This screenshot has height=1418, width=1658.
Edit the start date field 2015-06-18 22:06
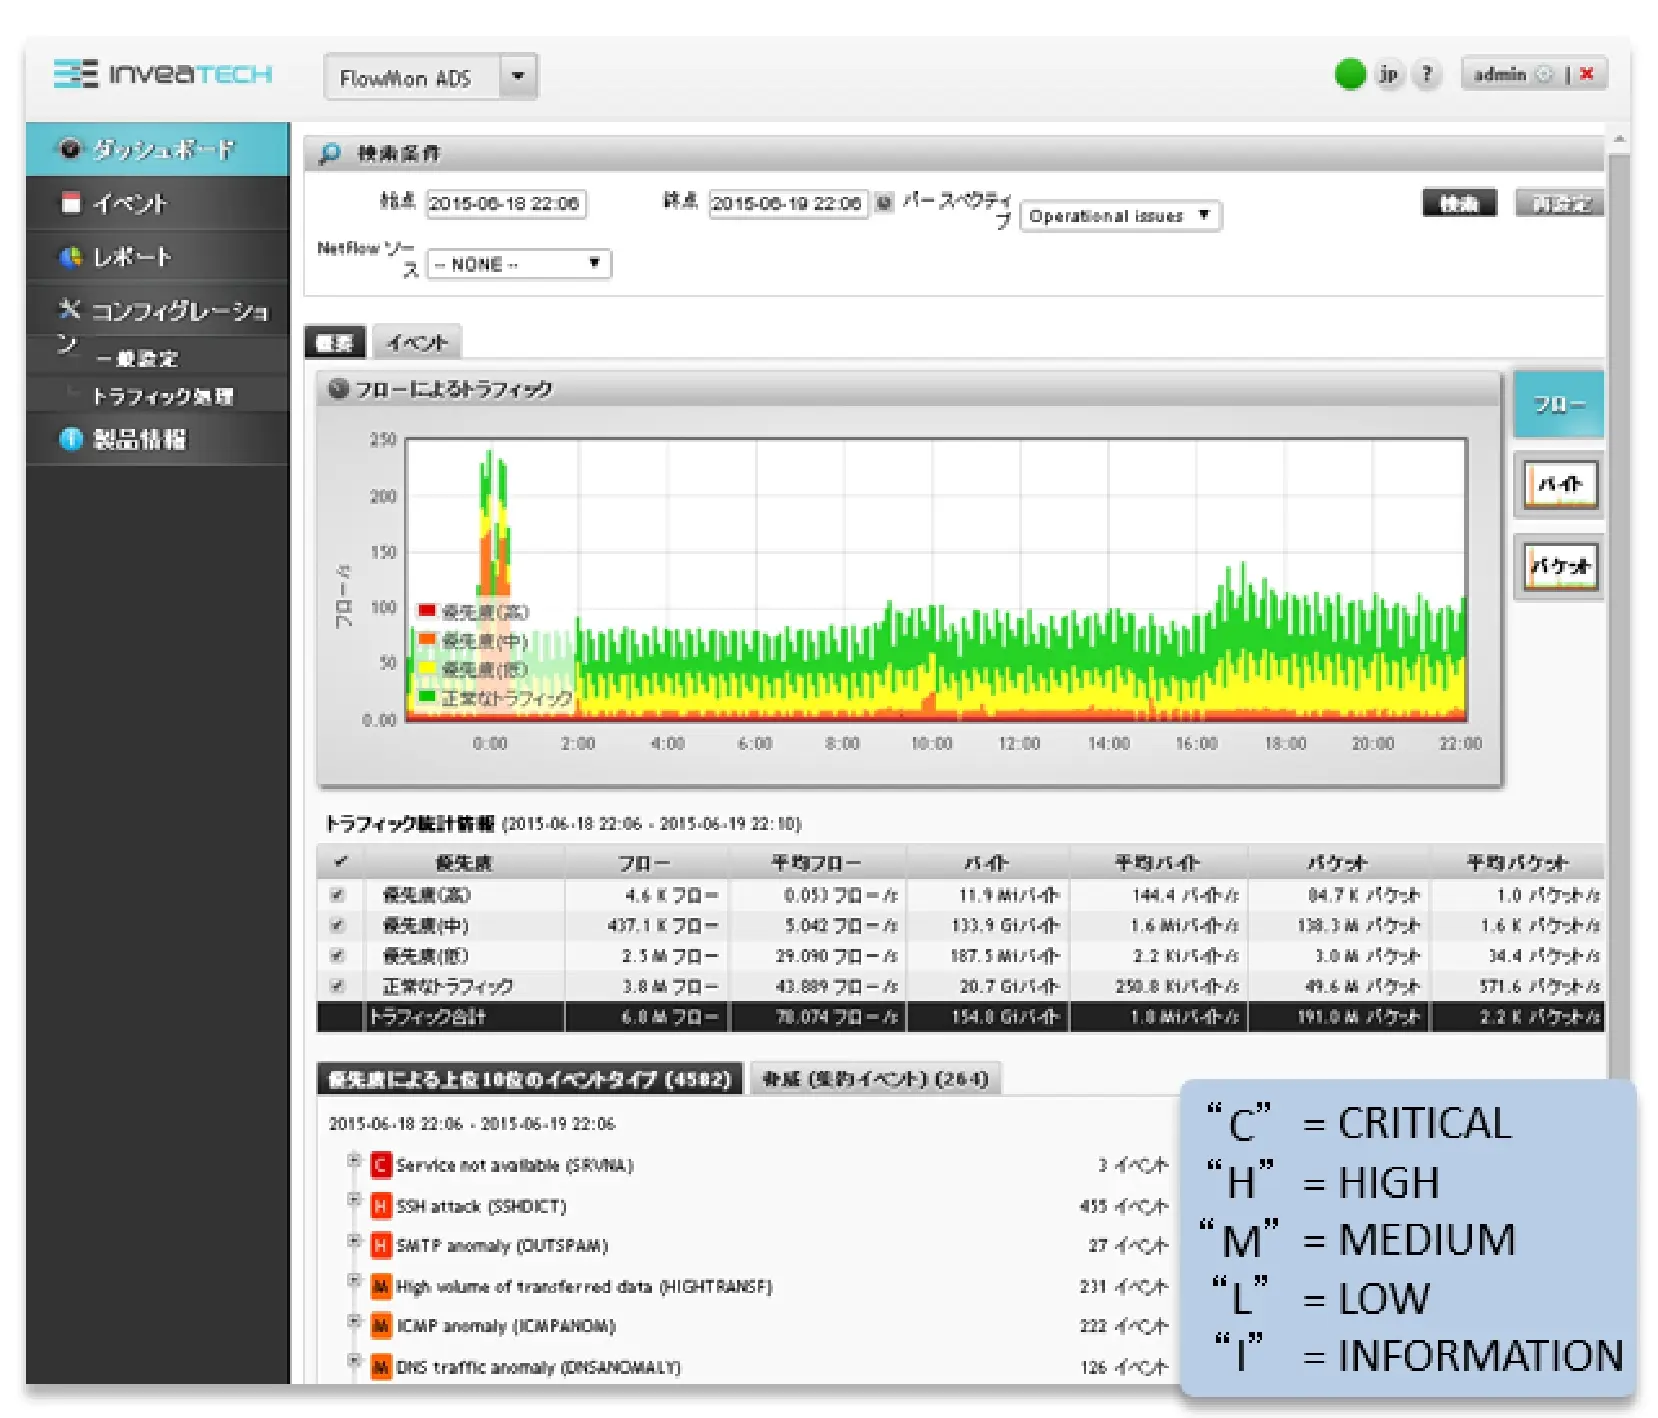tap(506, 203)
